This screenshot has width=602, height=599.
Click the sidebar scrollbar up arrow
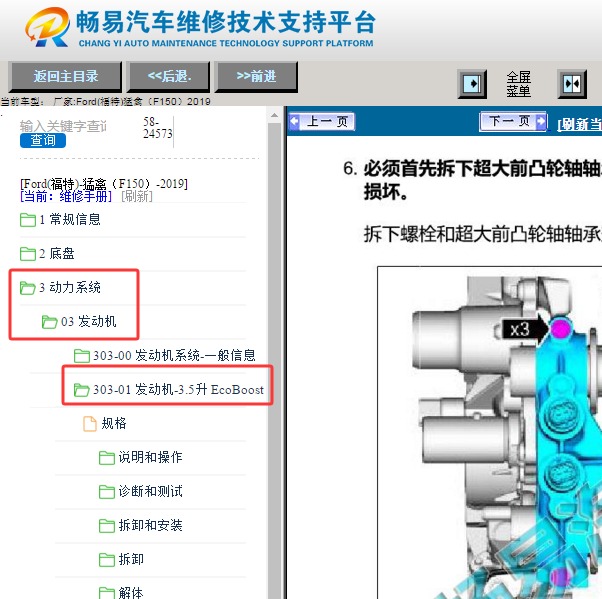click(x=275, y=115)
